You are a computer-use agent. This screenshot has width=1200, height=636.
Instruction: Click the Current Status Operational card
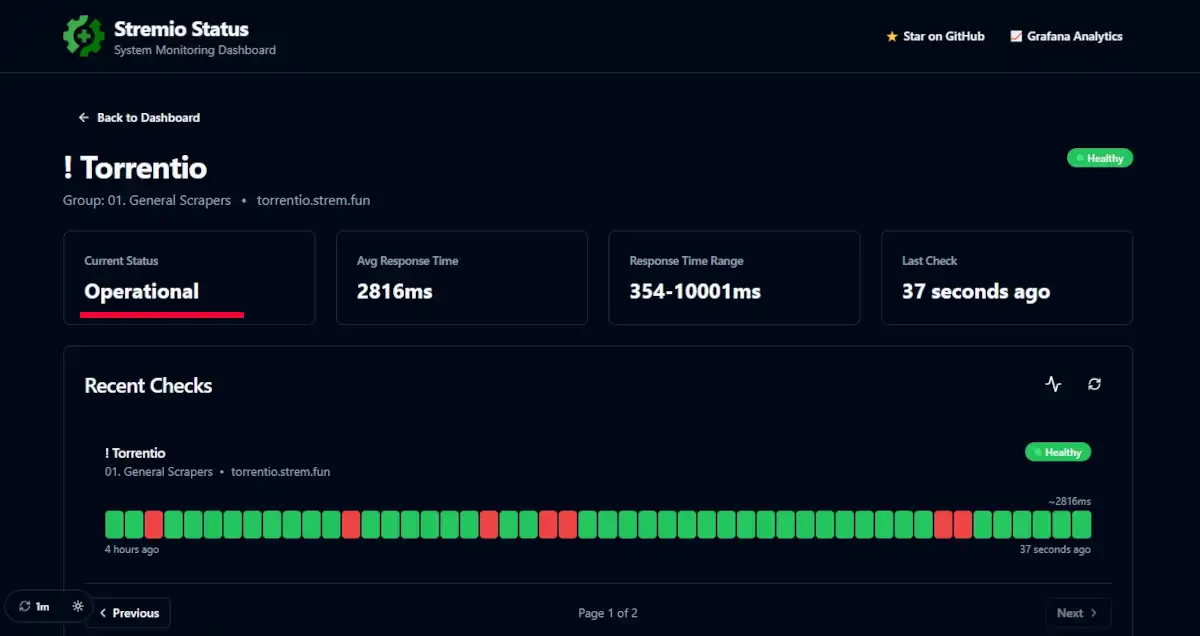click(x=189, y=278)
